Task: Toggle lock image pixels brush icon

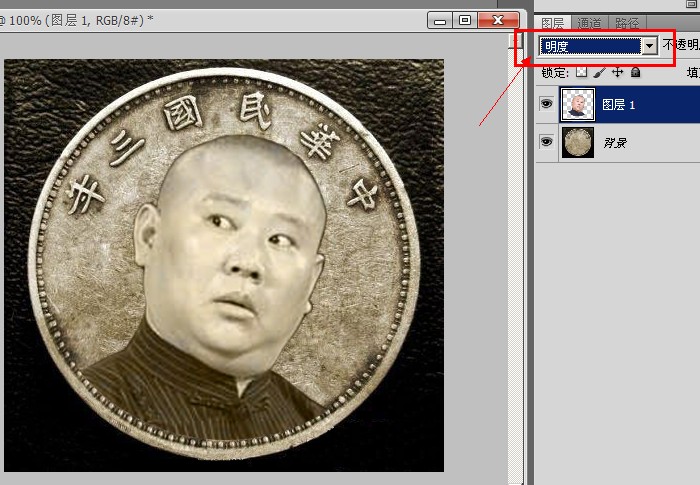Action: 600,72
